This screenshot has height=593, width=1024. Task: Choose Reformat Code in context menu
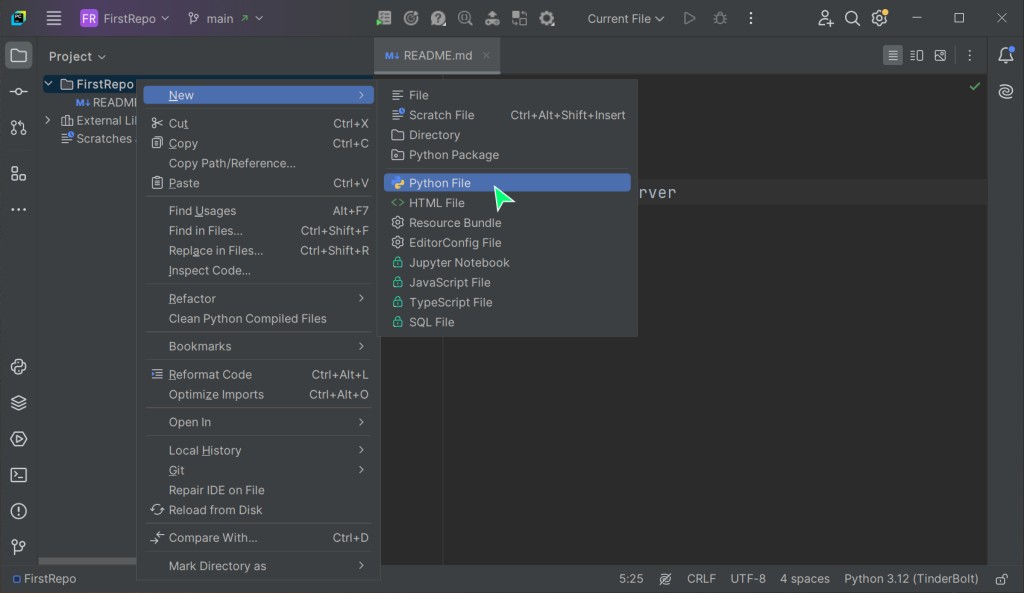[x=210, y=375]
